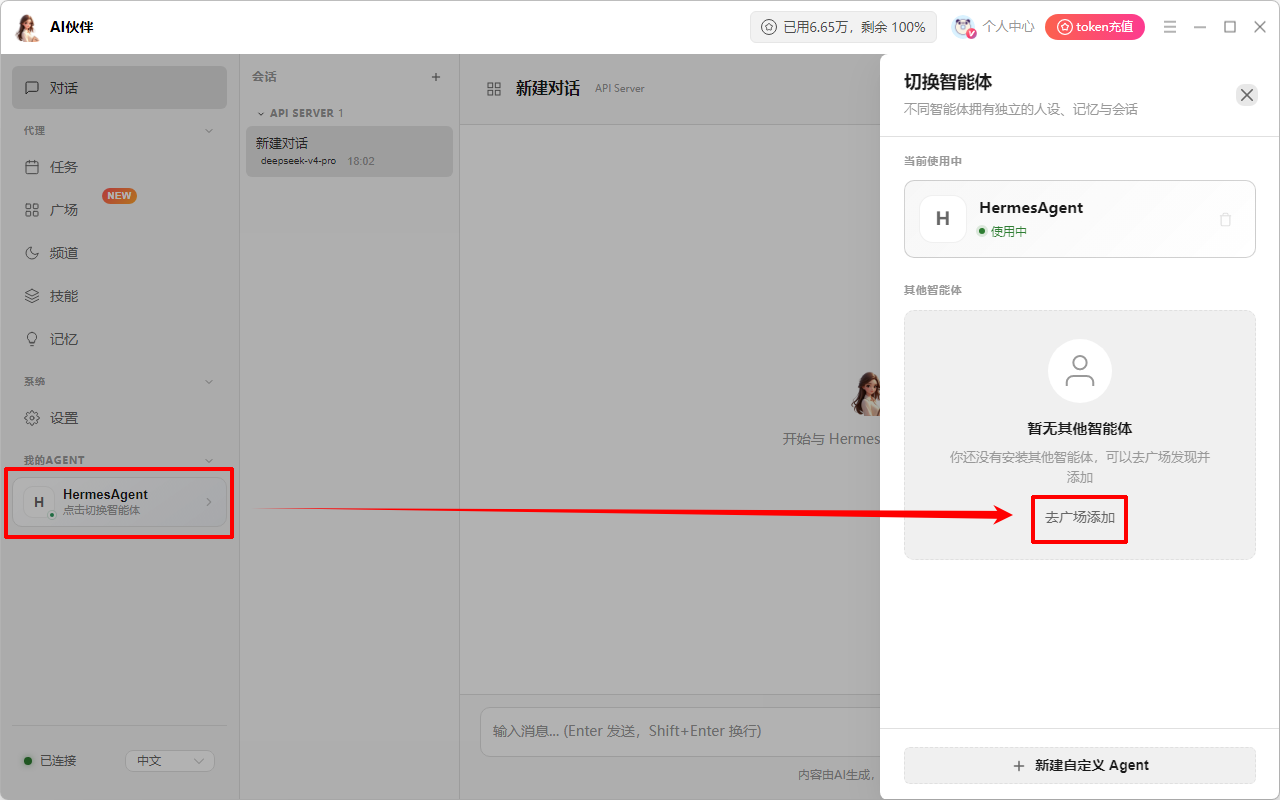Click the NEW badge beside 广场

coord(120,196)
